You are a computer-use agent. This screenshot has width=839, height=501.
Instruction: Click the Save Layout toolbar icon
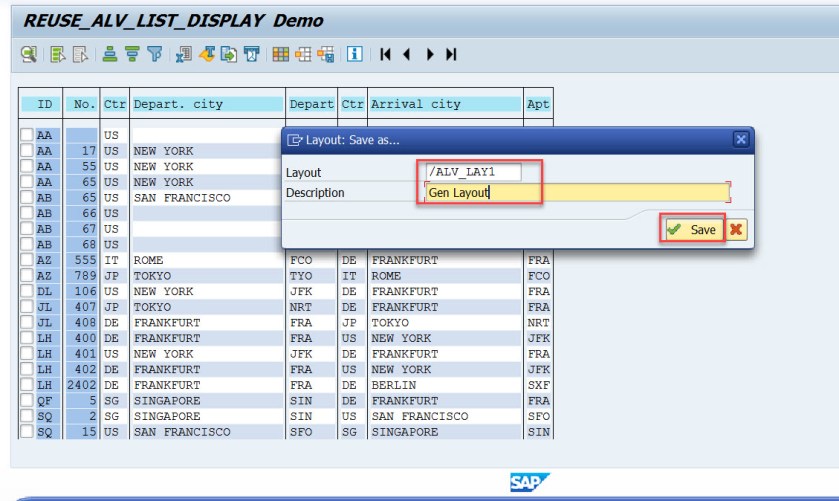tap(325, 54)
